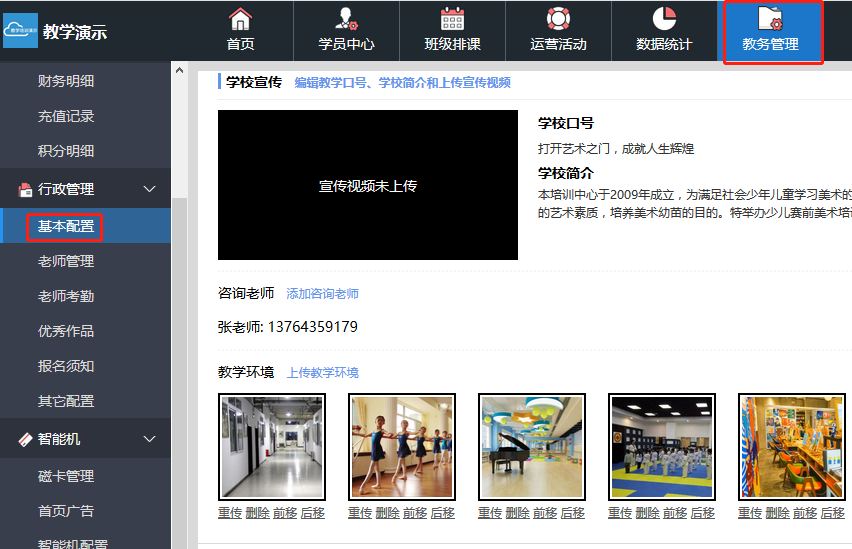852x549 pixels.
Task: Collapse the 行政管理 chevron arrow
Action: [x=150, y=189]
